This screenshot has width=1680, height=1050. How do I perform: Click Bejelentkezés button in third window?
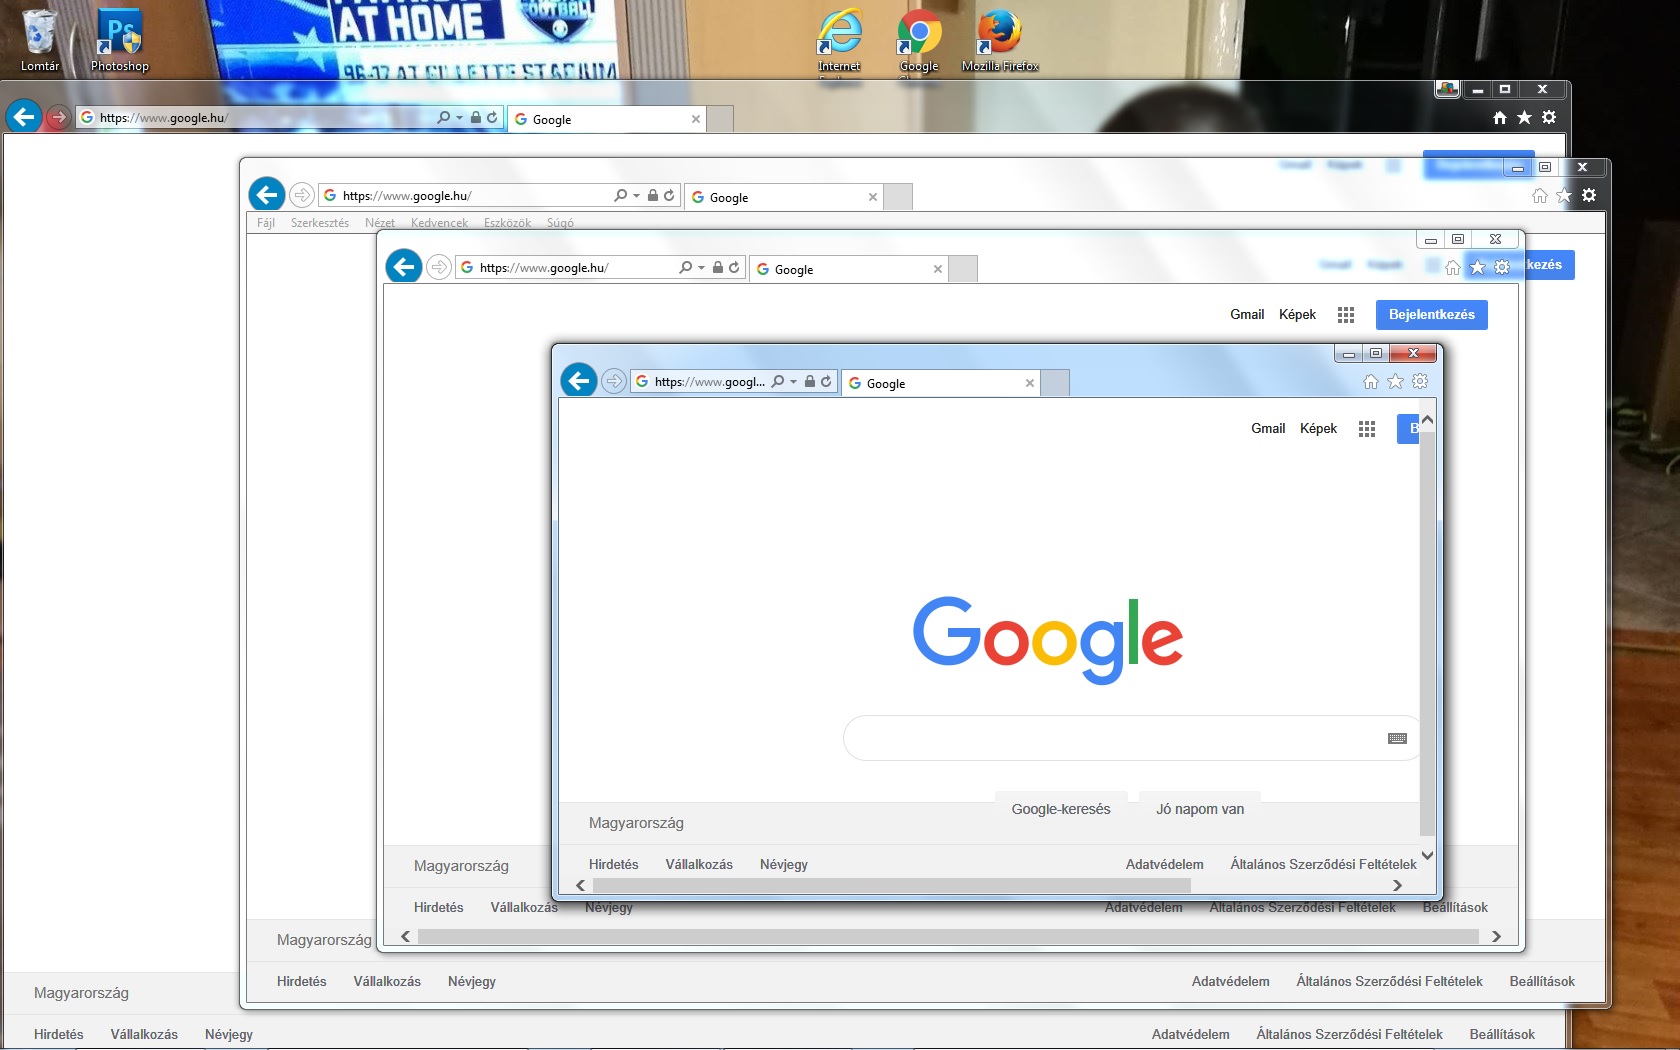(x=1432, y=315)
